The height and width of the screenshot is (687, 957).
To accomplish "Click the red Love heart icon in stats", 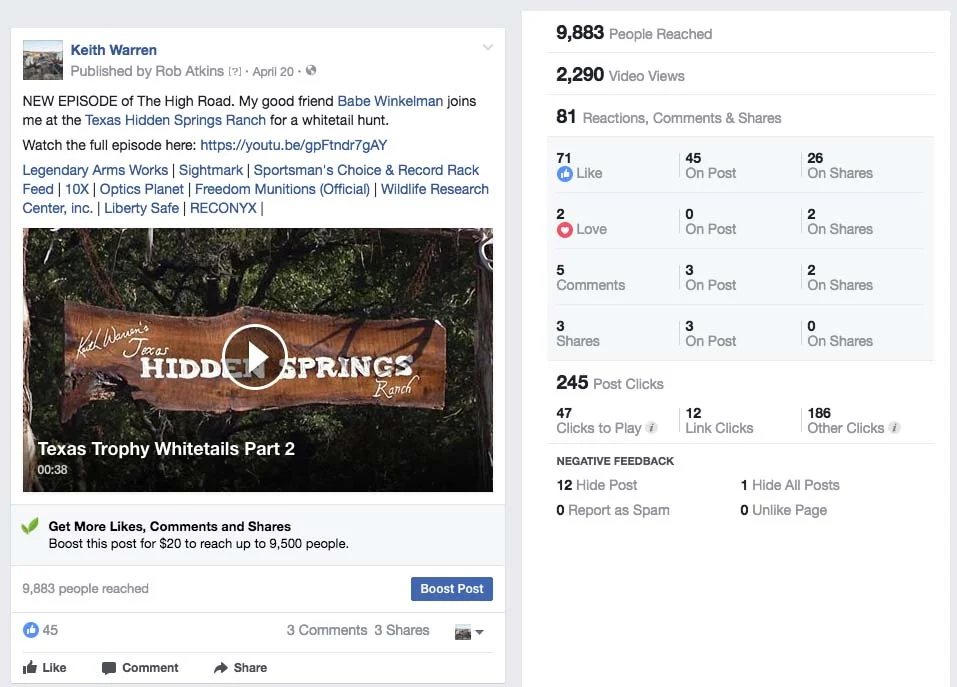I will 565,230.
